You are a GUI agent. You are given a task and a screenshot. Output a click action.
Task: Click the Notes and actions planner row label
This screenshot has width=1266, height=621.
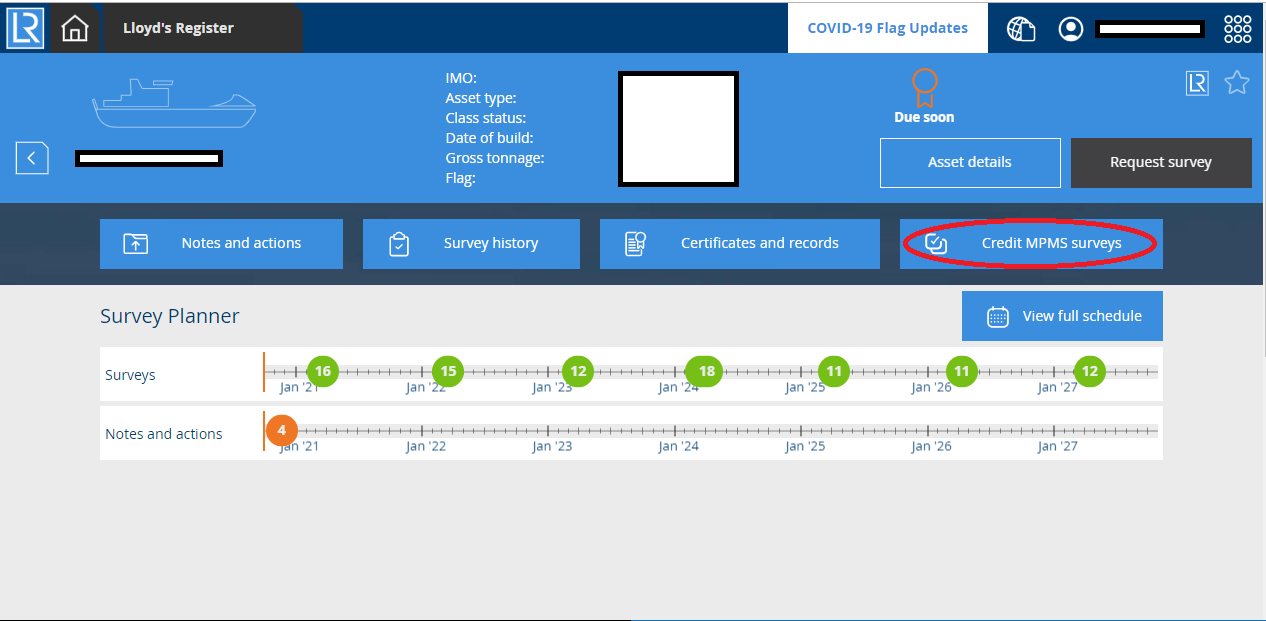(164, 434)
